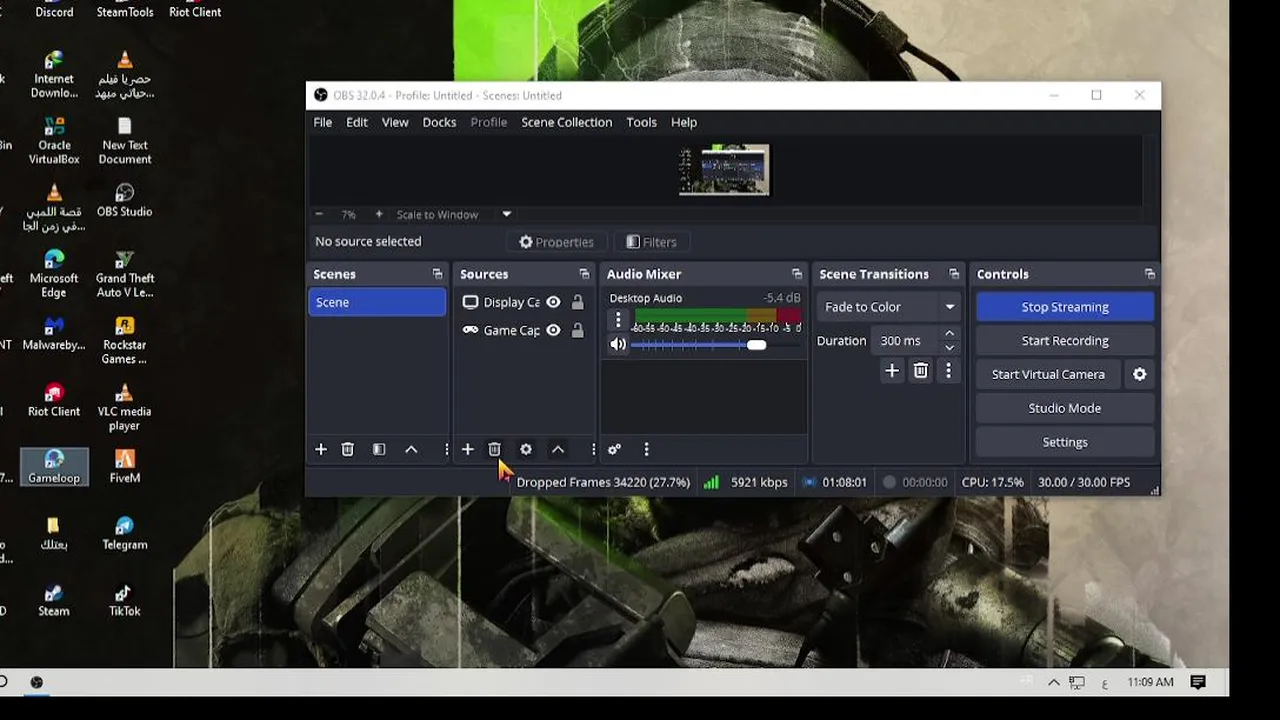
Task: Float the Sources dock using its header icon
Action: 584,274
